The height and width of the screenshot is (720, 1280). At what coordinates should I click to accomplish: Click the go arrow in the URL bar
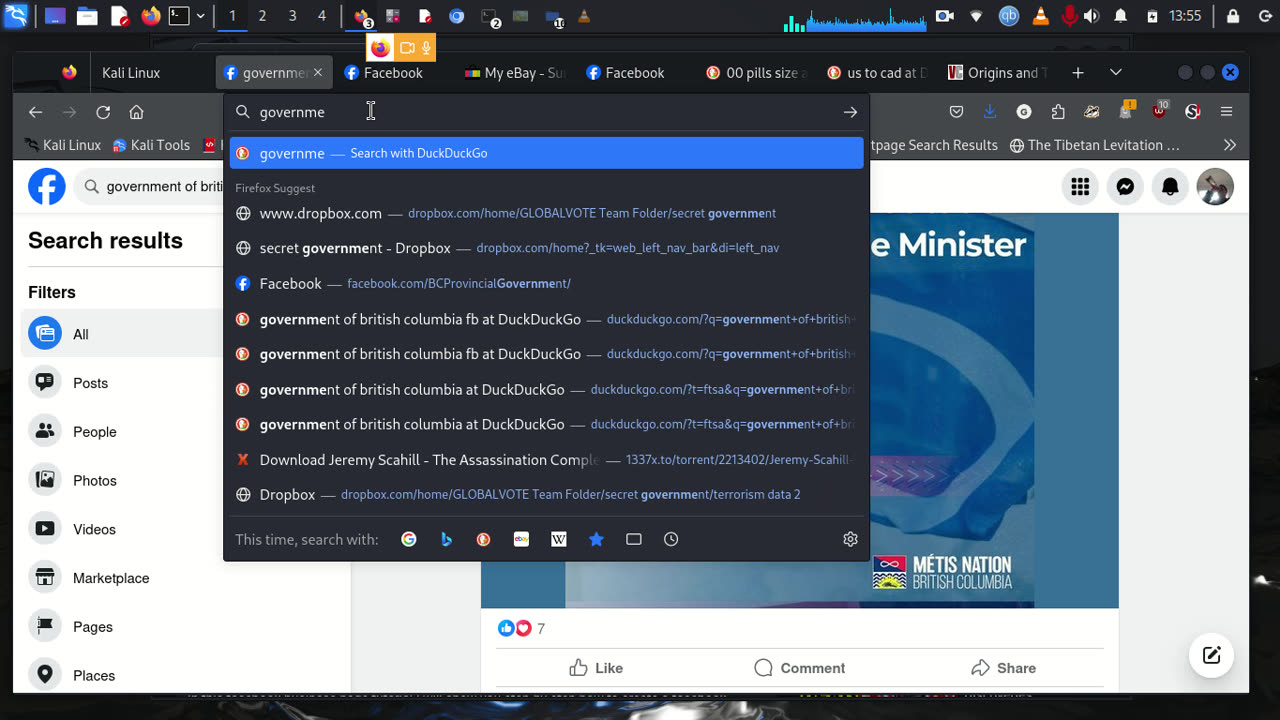click(850, 112)
